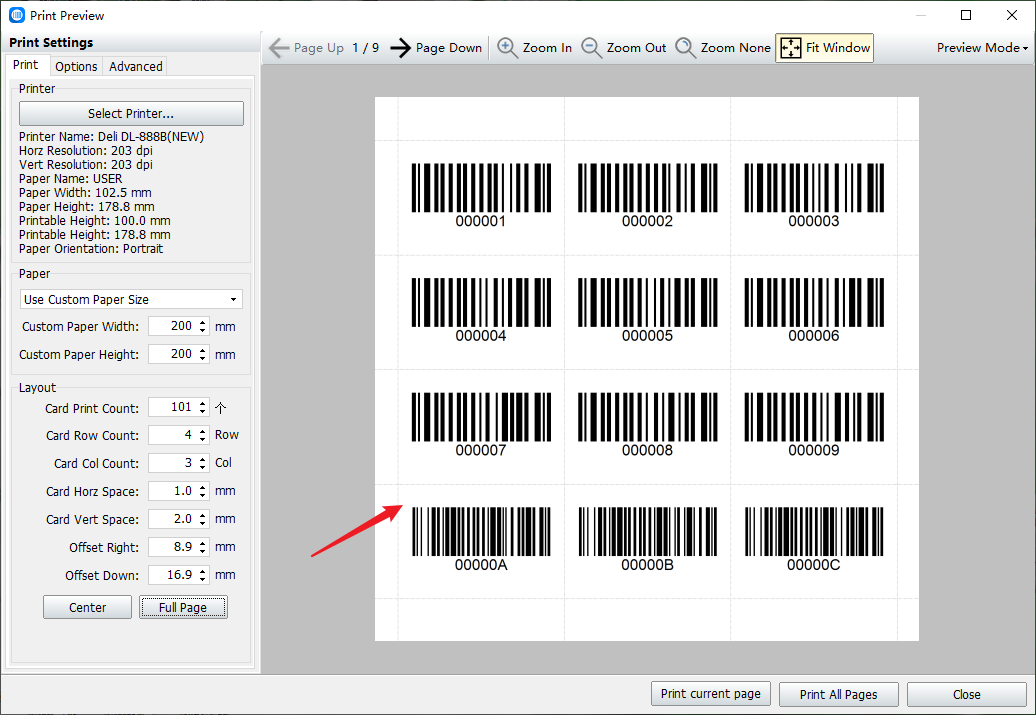Click Print current page button
This screenshot has width=1036, height=715.
(710, 694)
